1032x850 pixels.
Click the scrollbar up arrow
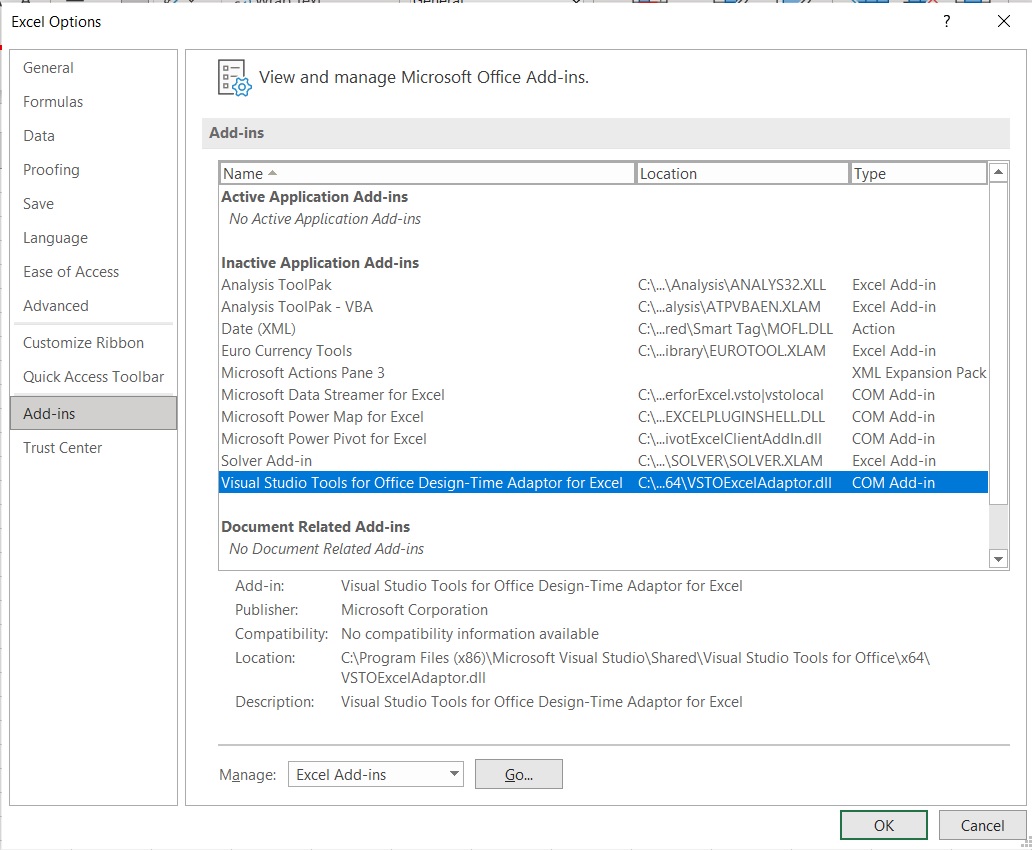998,171
